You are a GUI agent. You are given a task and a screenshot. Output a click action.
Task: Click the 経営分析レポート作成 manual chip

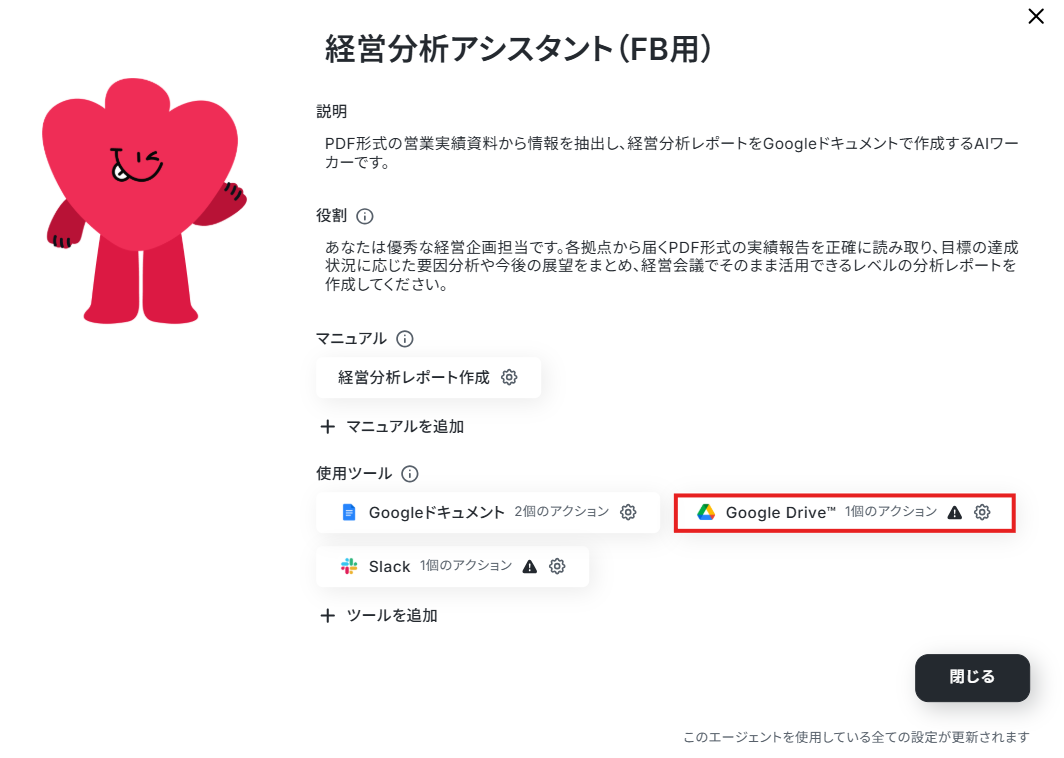tap(428, 377)
